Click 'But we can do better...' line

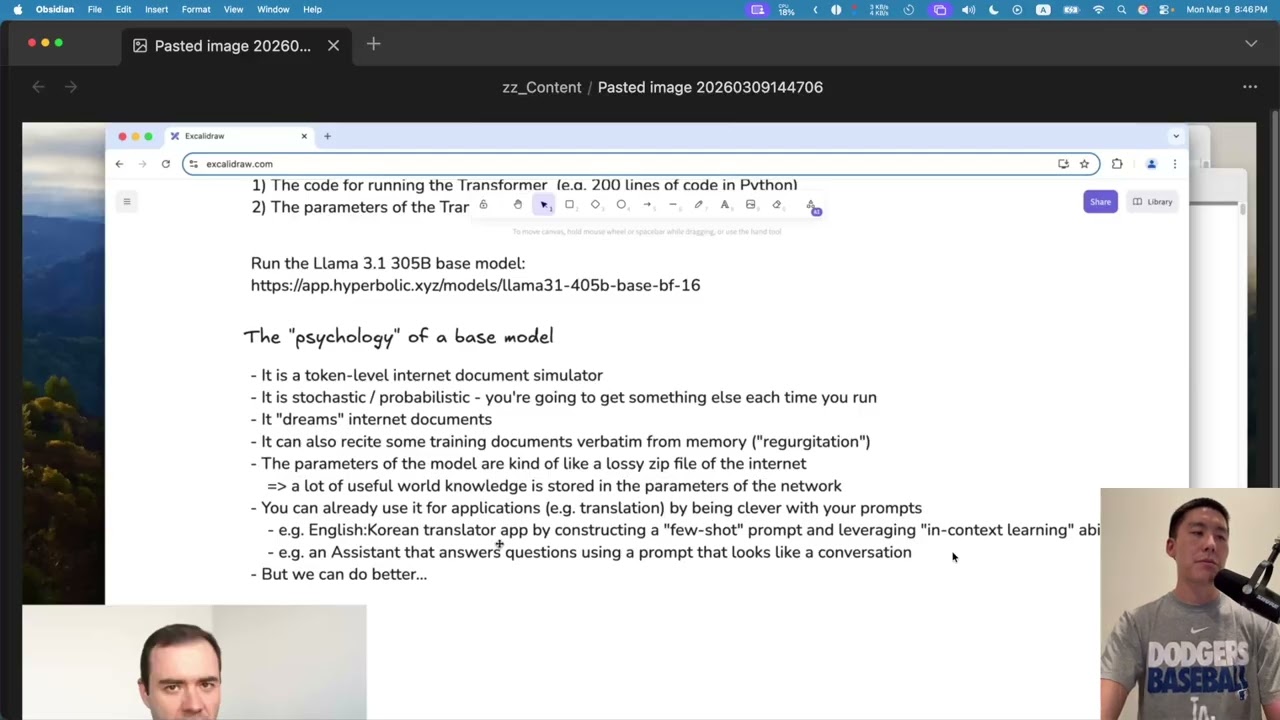point(339,575)
